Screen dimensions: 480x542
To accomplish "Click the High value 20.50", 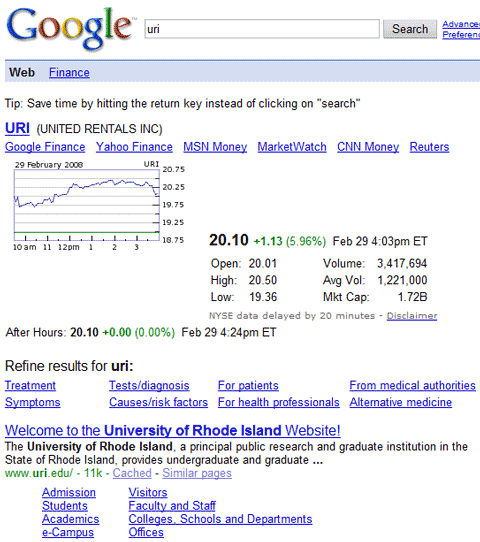I will [263, 280].
